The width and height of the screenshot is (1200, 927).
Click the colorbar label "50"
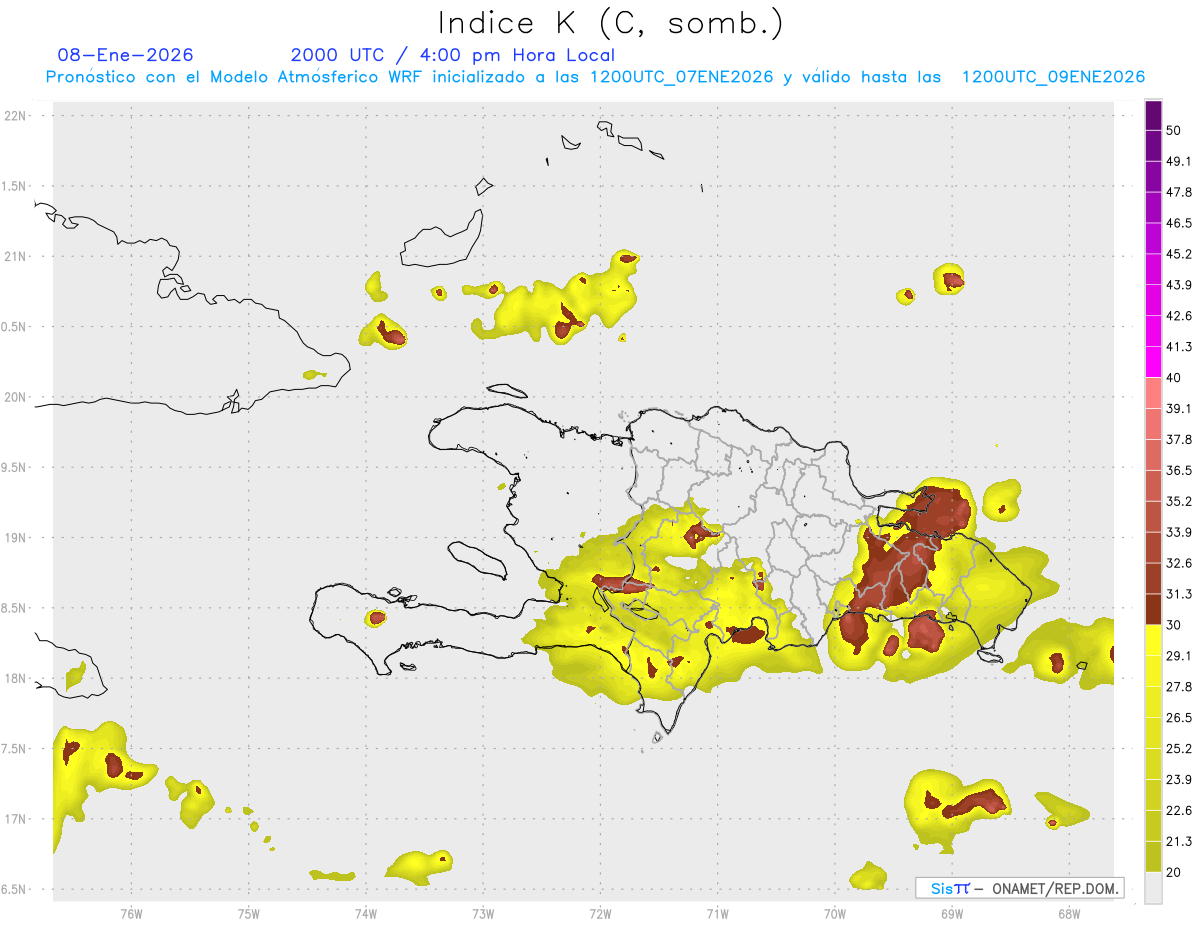(1174, 130)
